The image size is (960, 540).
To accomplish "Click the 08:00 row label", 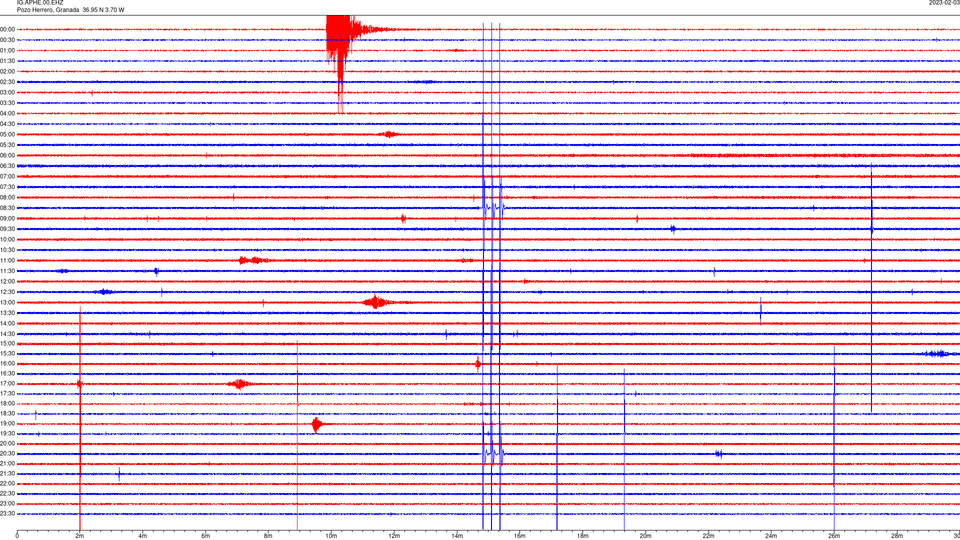I will [x=7, y=198].
